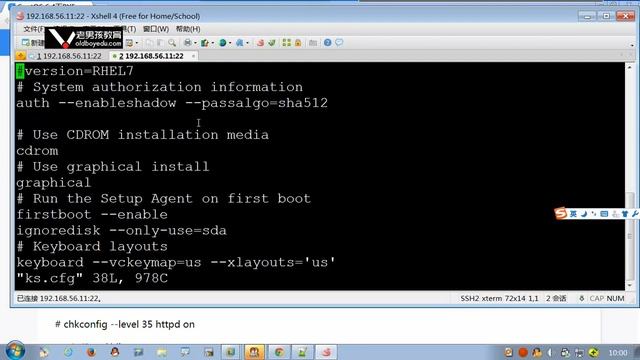Open IME settings wrench icon
The image size is (640, 360).
(635, 214)
